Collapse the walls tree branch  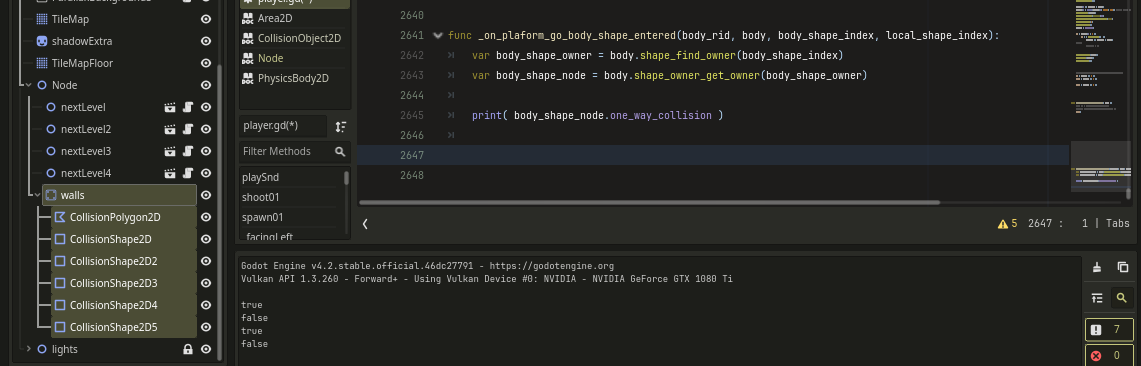pos(37,195)
